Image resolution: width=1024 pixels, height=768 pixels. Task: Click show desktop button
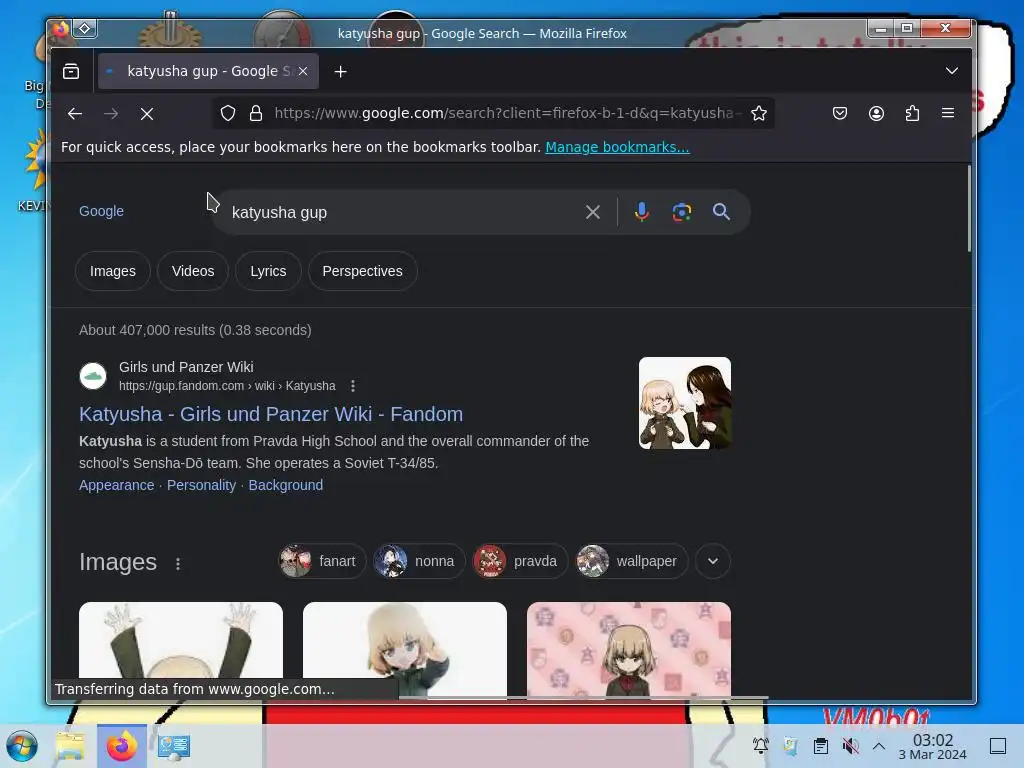[x=998, y=745]
